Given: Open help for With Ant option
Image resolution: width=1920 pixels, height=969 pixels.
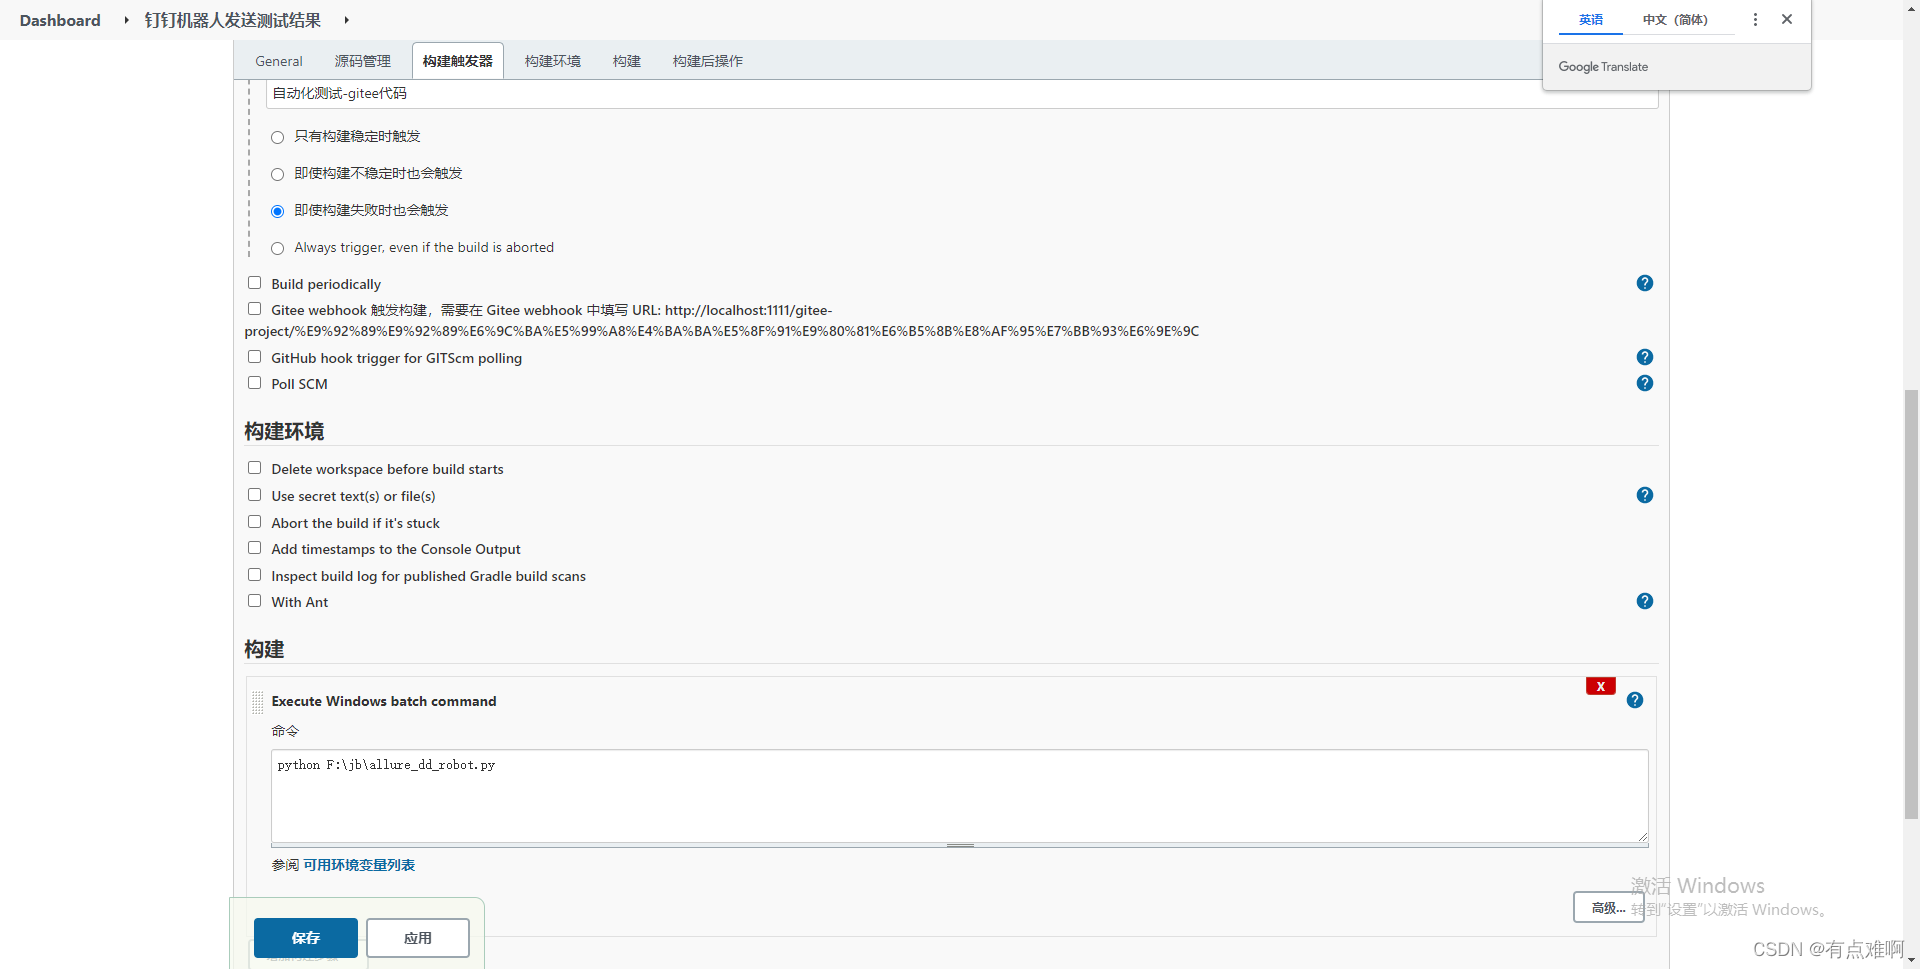Looking at the screenshot, I should (1644, 601).
